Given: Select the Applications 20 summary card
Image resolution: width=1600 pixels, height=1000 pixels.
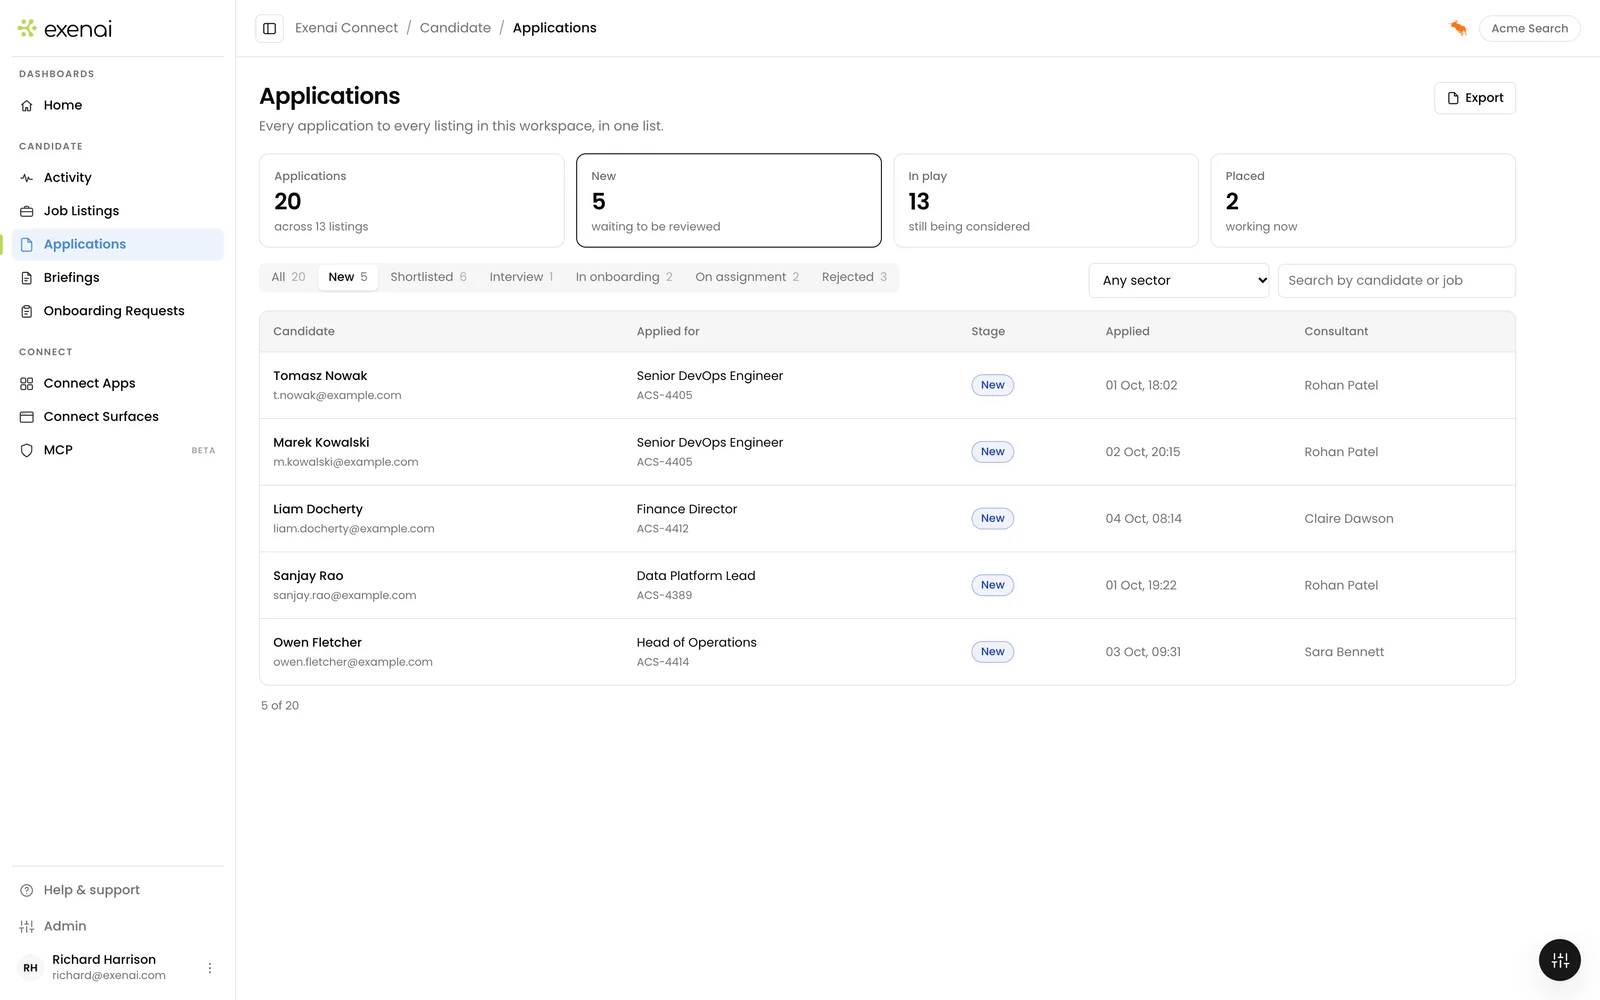Looking at the screenshot, I should pyautogui.click(x=412, y=200).
